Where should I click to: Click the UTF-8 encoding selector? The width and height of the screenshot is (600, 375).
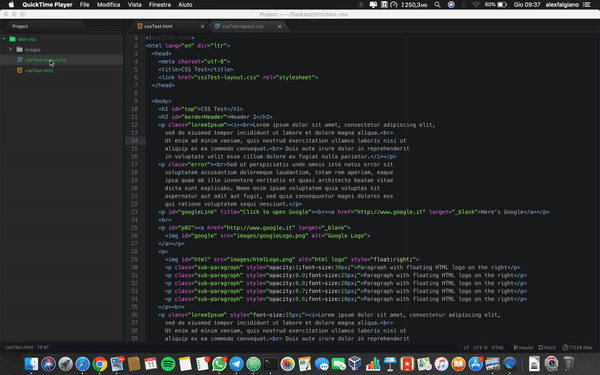[480, 347]
